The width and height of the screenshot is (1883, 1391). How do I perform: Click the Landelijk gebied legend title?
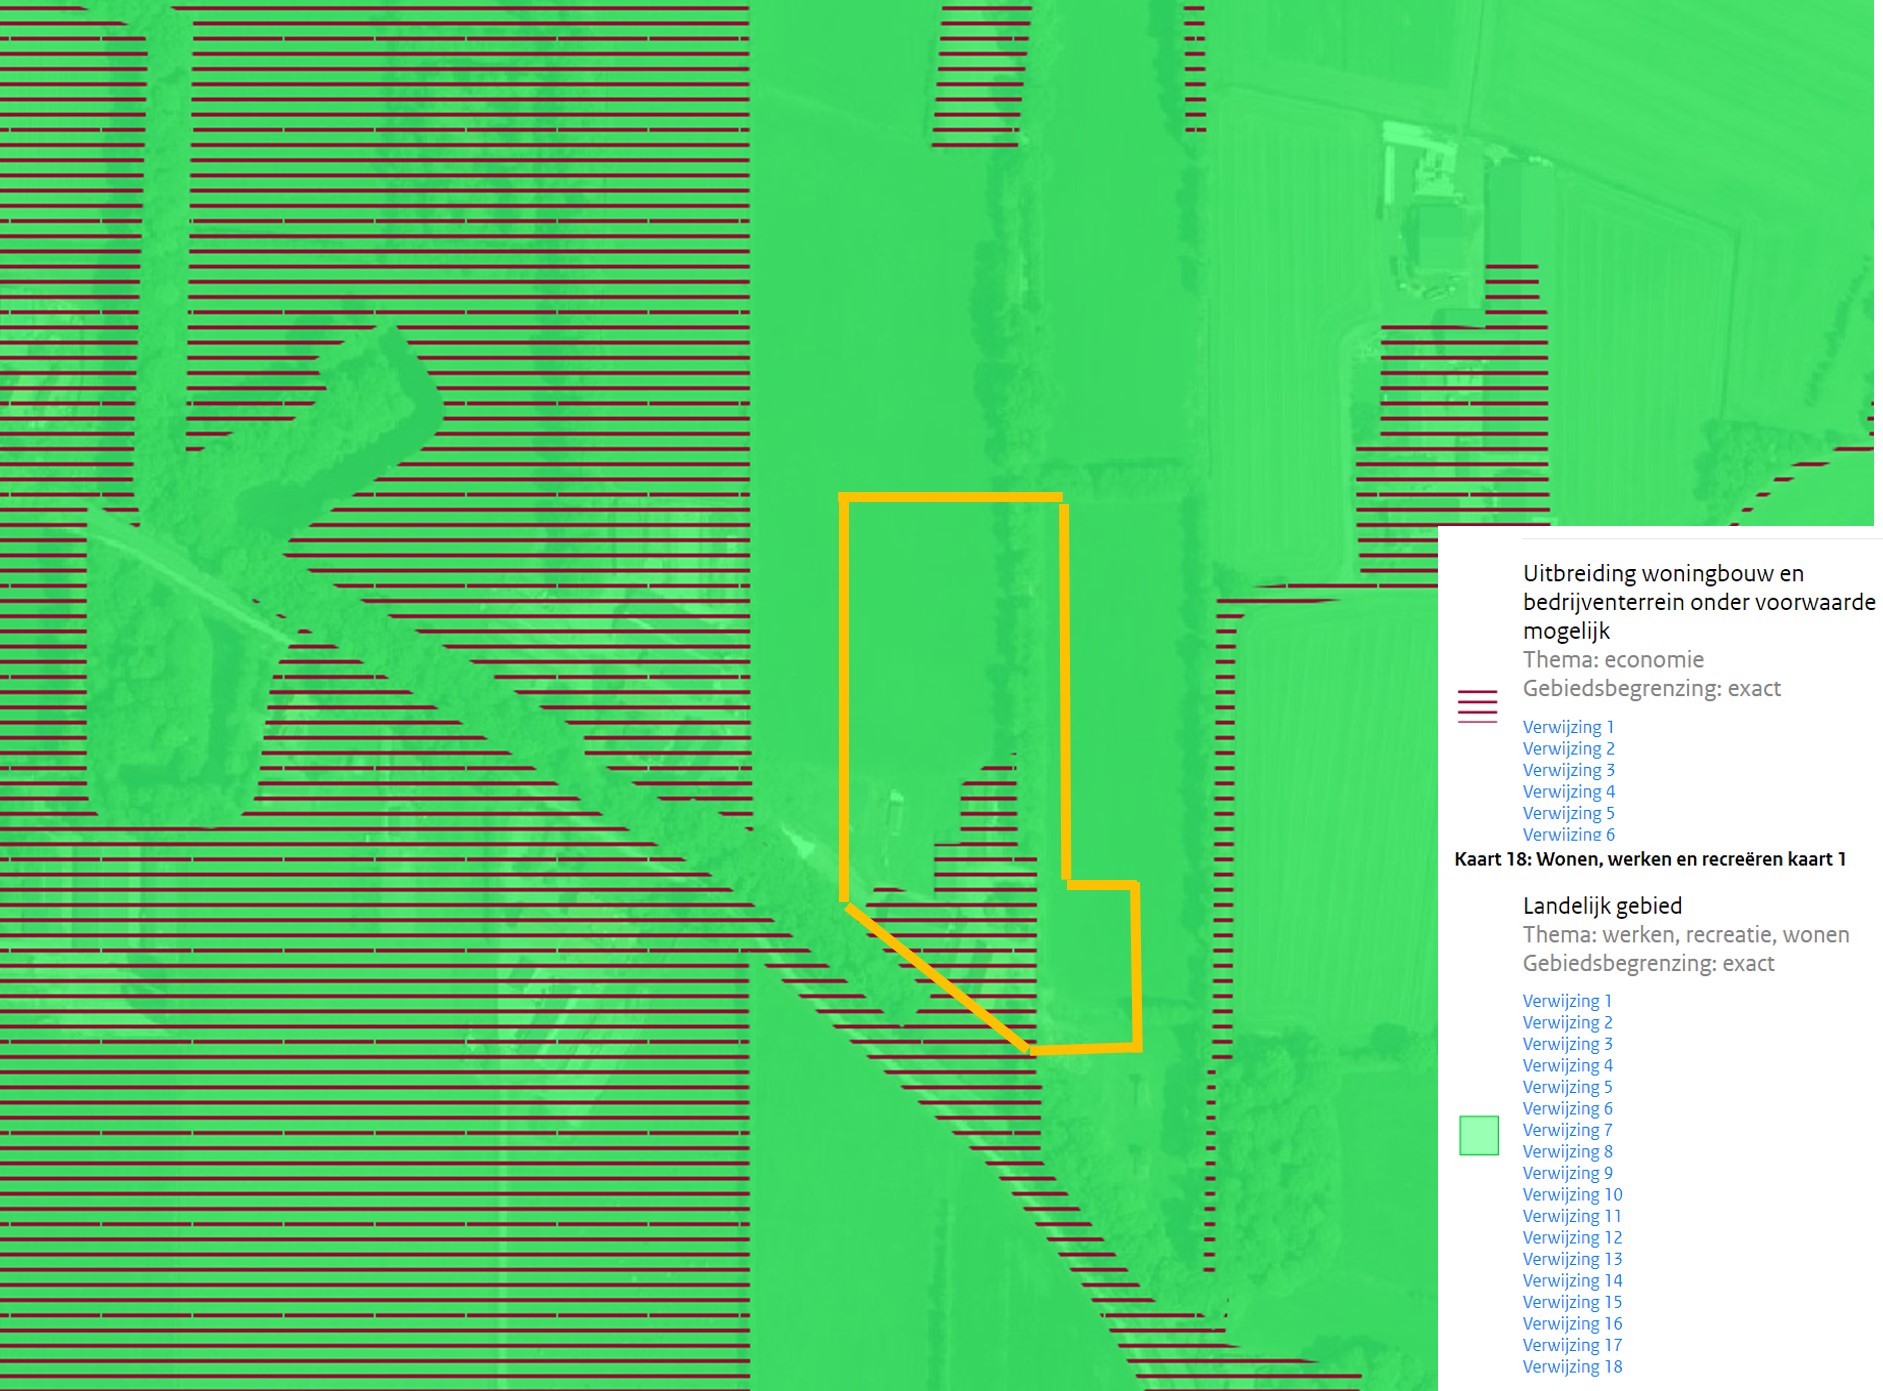[x=1602, y=906]
